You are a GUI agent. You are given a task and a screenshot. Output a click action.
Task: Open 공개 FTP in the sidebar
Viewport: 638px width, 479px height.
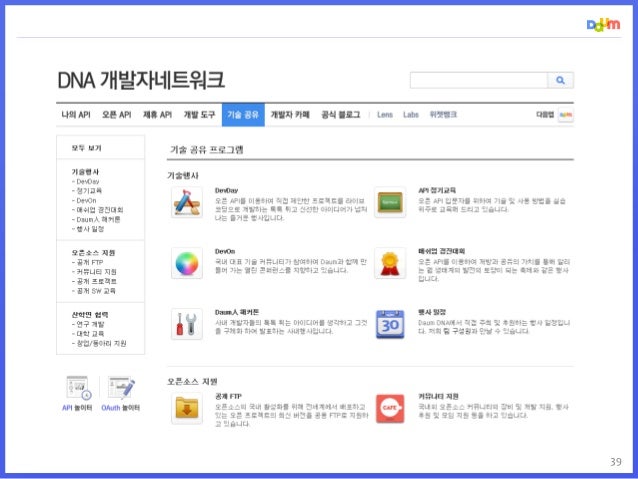pos(90,262)
